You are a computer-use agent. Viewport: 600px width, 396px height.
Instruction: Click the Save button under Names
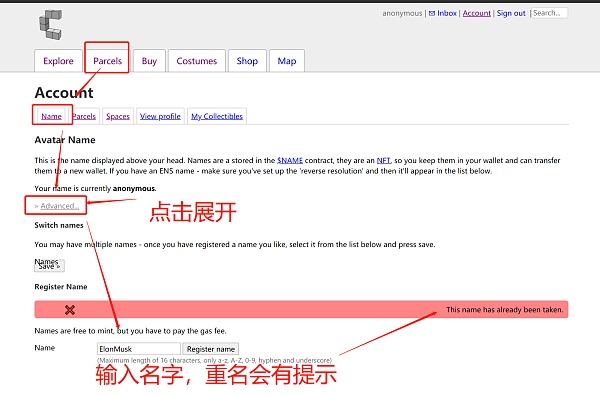coord(49,266)
